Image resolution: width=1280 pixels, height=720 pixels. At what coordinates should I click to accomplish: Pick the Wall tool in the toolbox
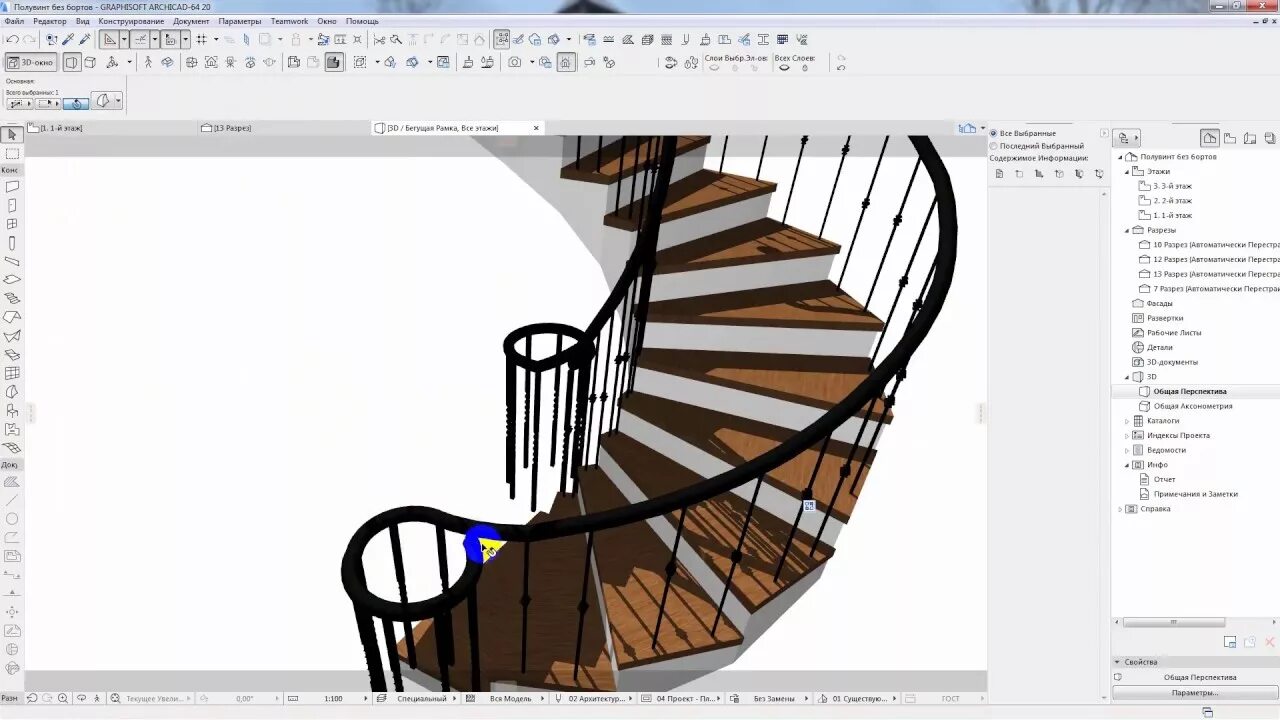12,187
